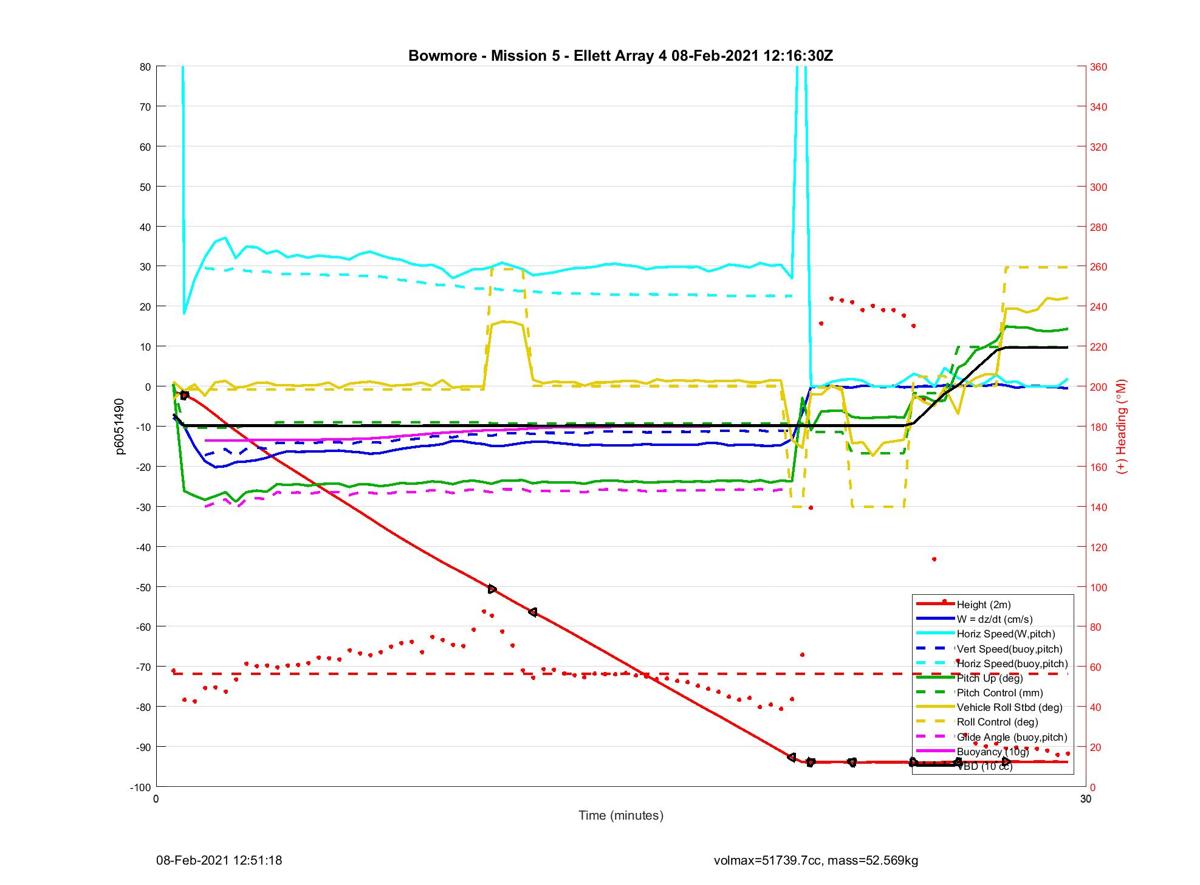Select 'Vert Speed(buoy,pitch)' legend entry
Image resolution: width=1200 pixels, height=885 pixels.
click(x=1010, y=649)
